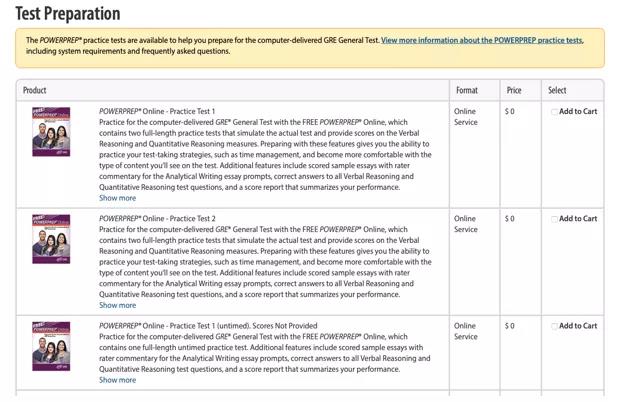Click the Product column header
624x402 pixels.
35,90
